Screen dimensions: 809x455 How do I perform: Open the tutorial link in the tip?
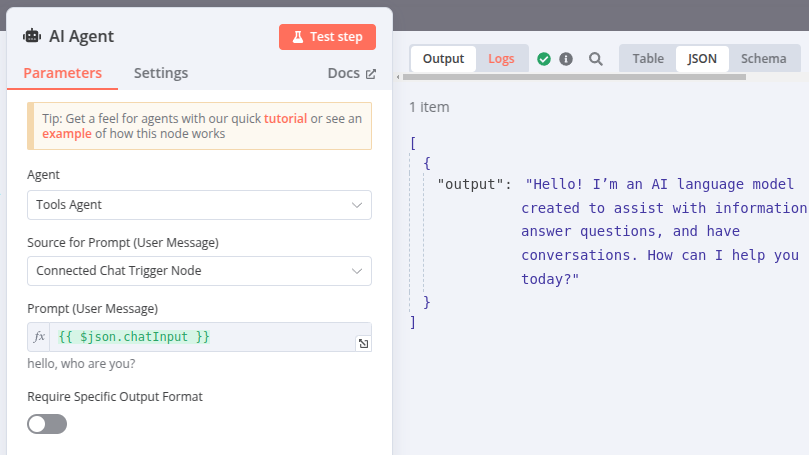(x=285, y=118)
